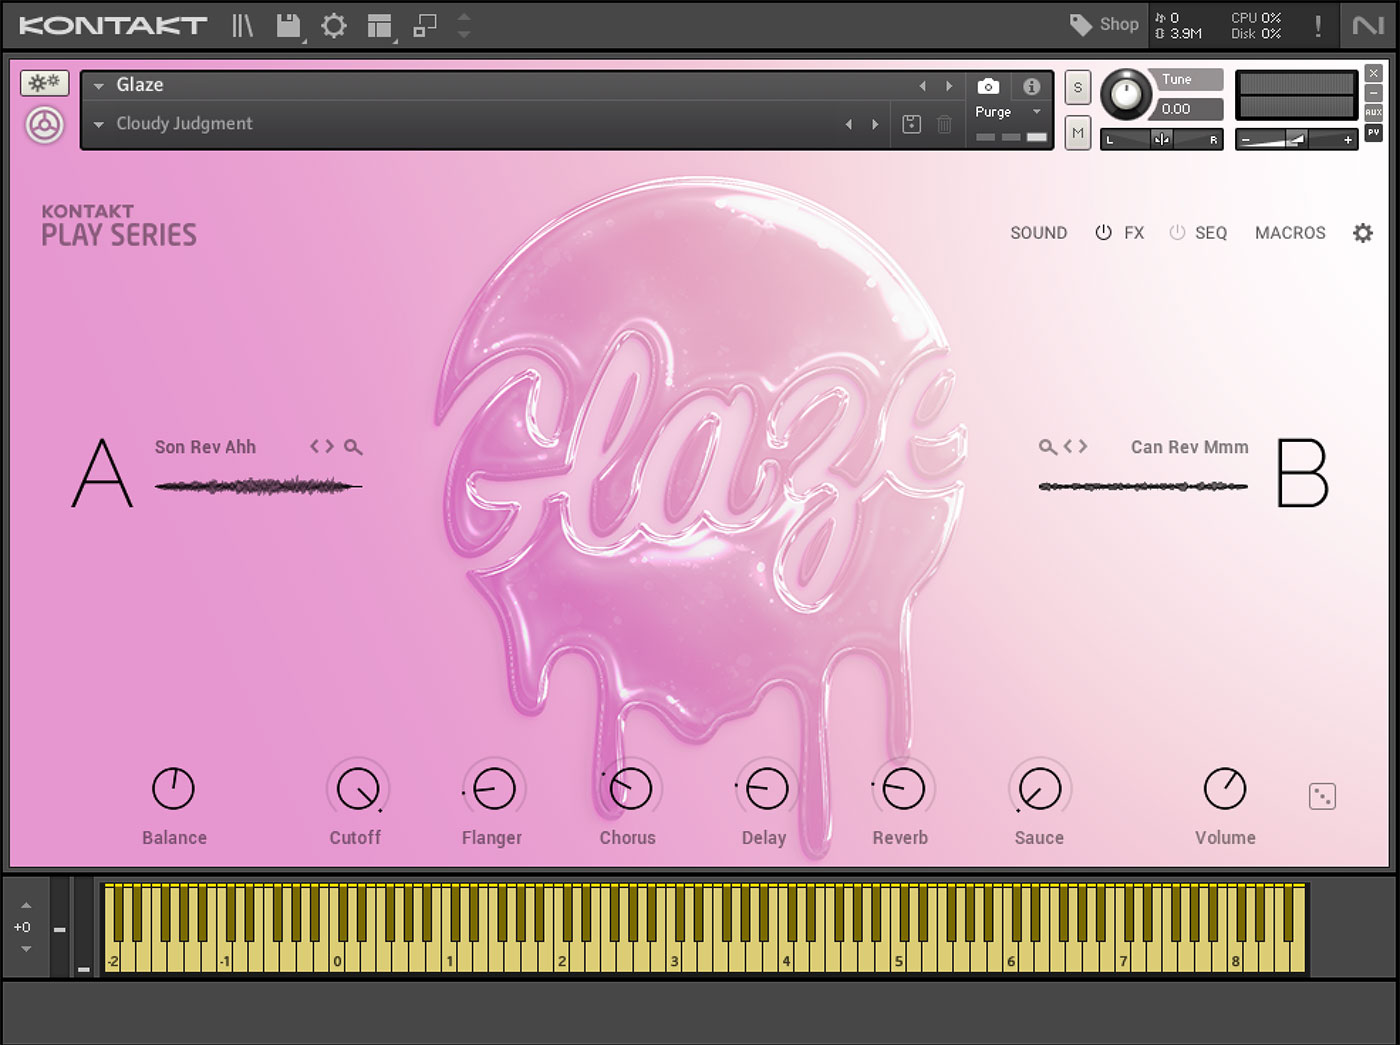Toggle PV button in instrument header
The image size is (1400, 1045).
pyautogui.click(x=1374, y=132)
